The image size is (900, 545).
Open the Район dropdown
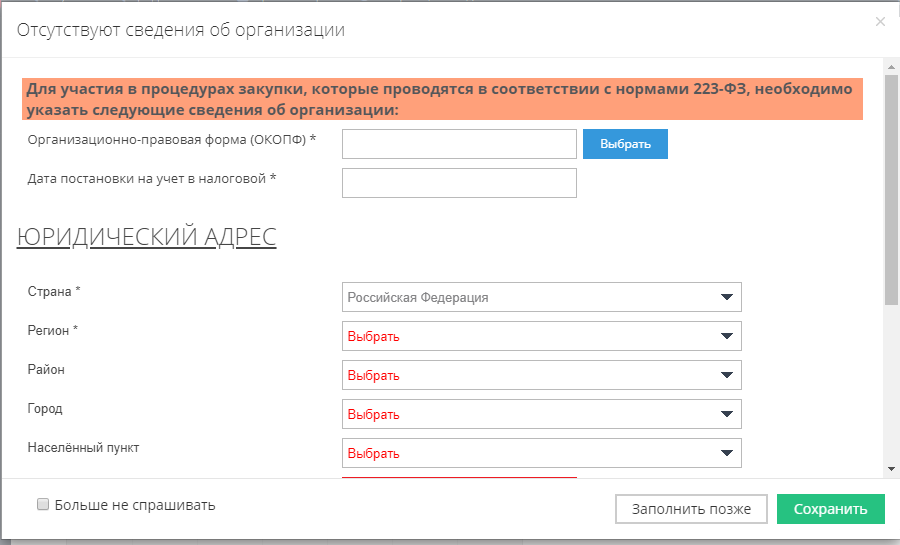tap(541, 375)
